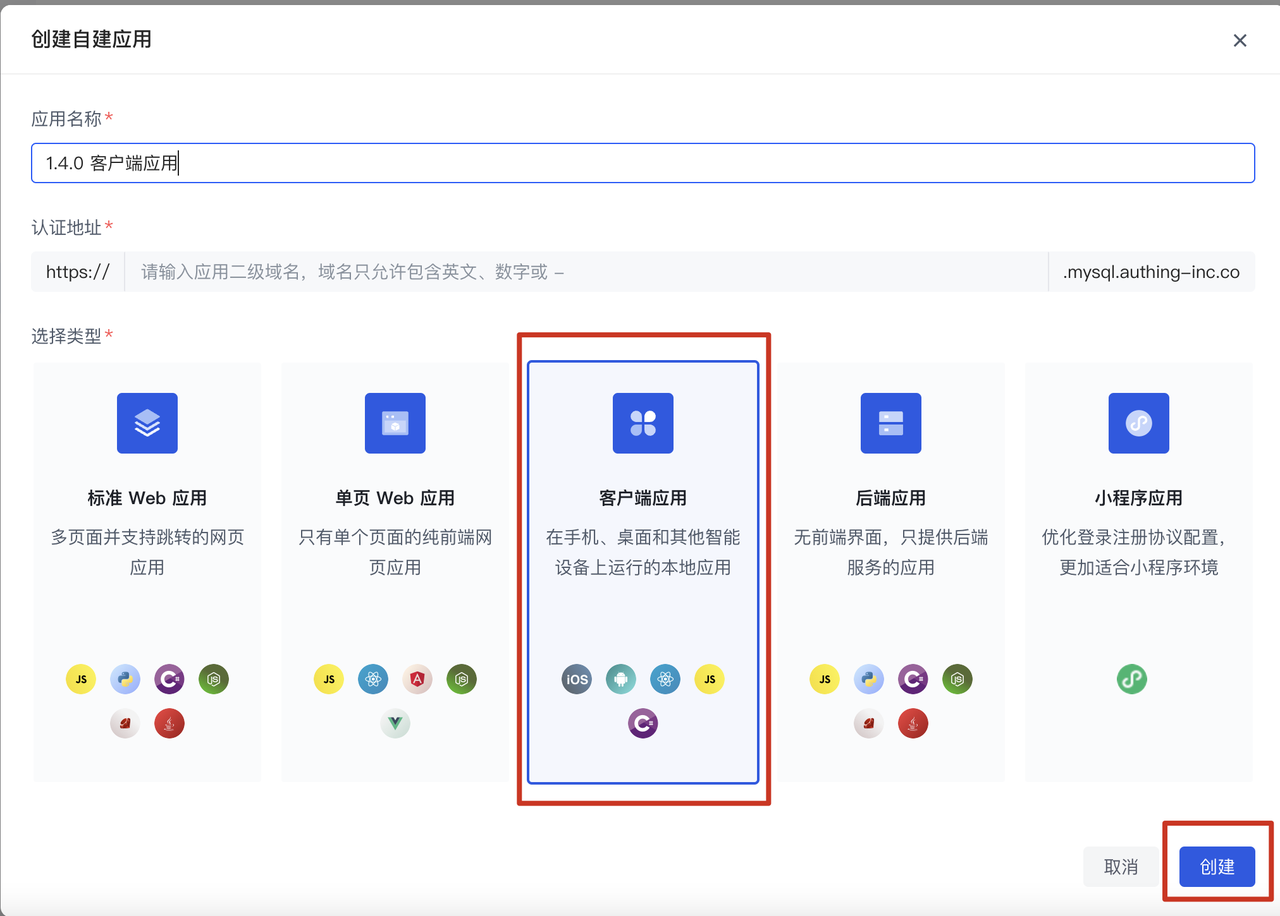This screenshot has height=916, width=1280.
Task: Select the iOS icon under 客户端应用
Action: pyautogui.click(x=576, y=679)
